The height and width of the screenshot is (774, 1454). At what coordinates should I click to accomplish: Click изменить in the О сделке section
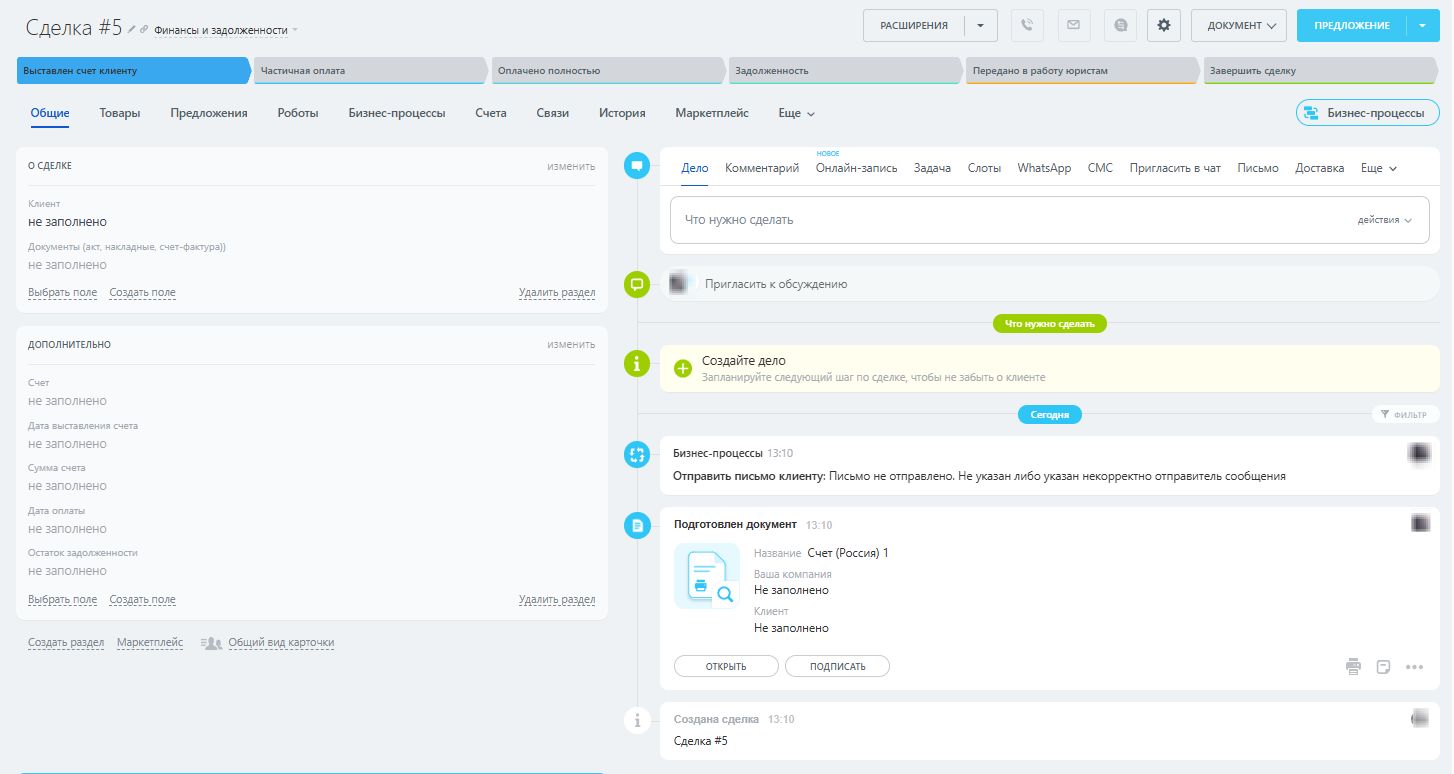point(570,166)
